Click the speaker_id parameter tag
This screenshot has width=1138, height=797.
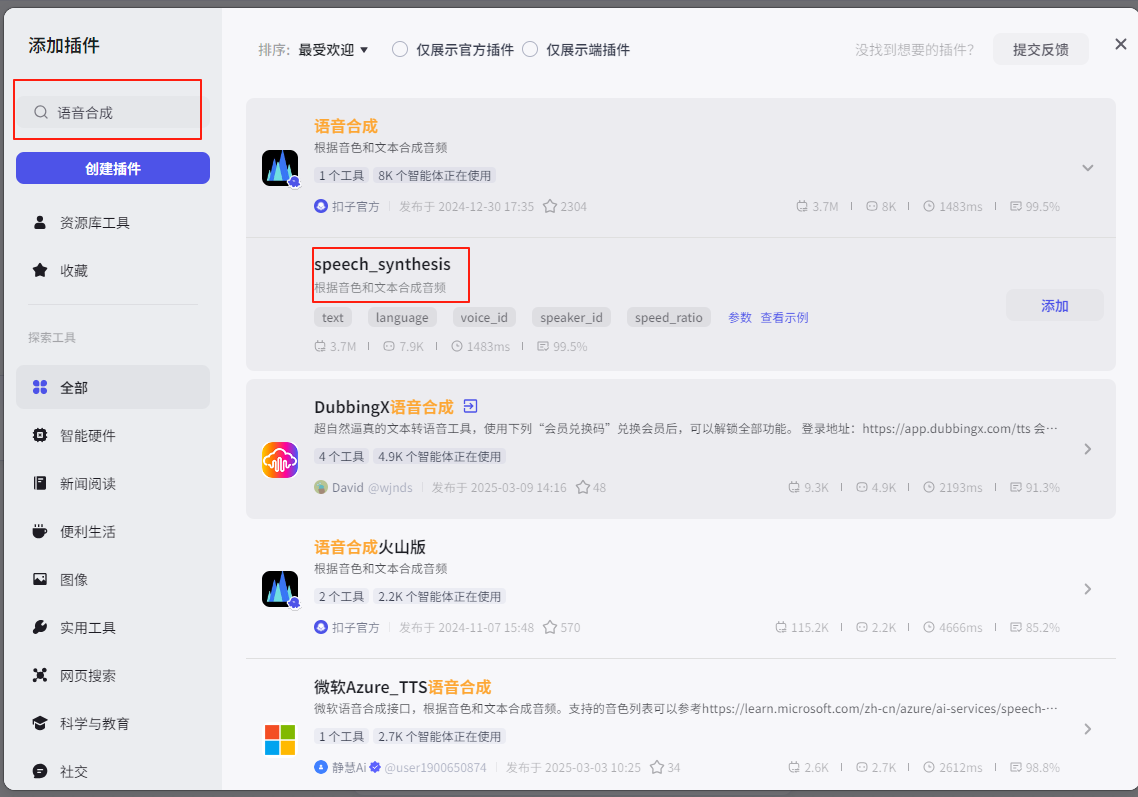point(571,317)
